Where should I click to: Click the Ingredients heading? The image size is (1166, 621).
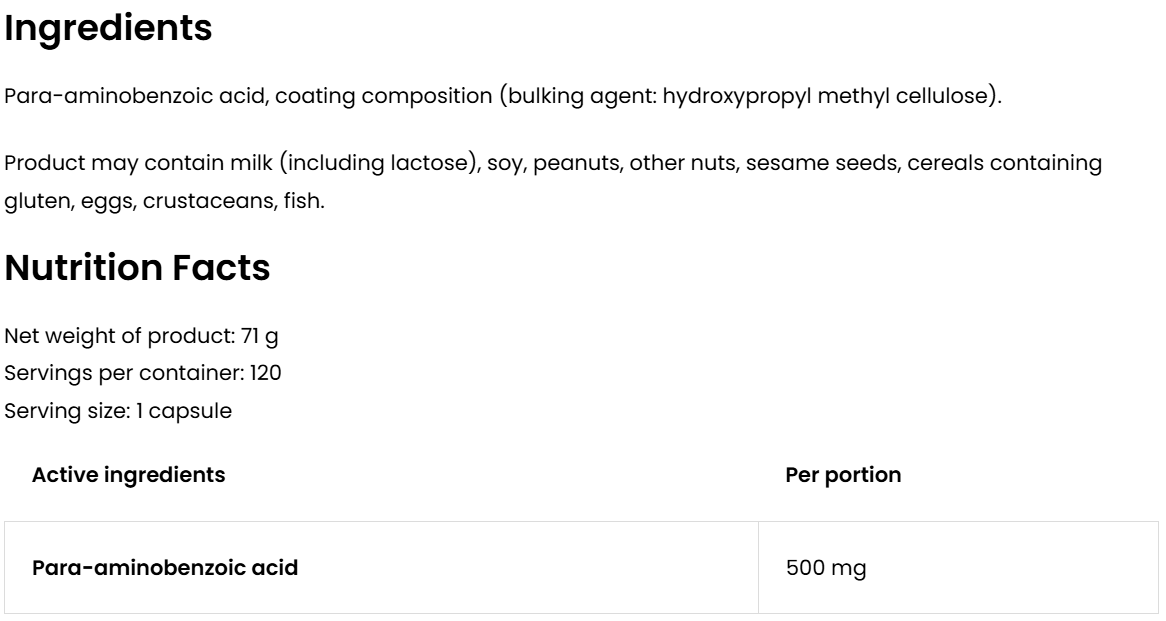coord(108,29)
